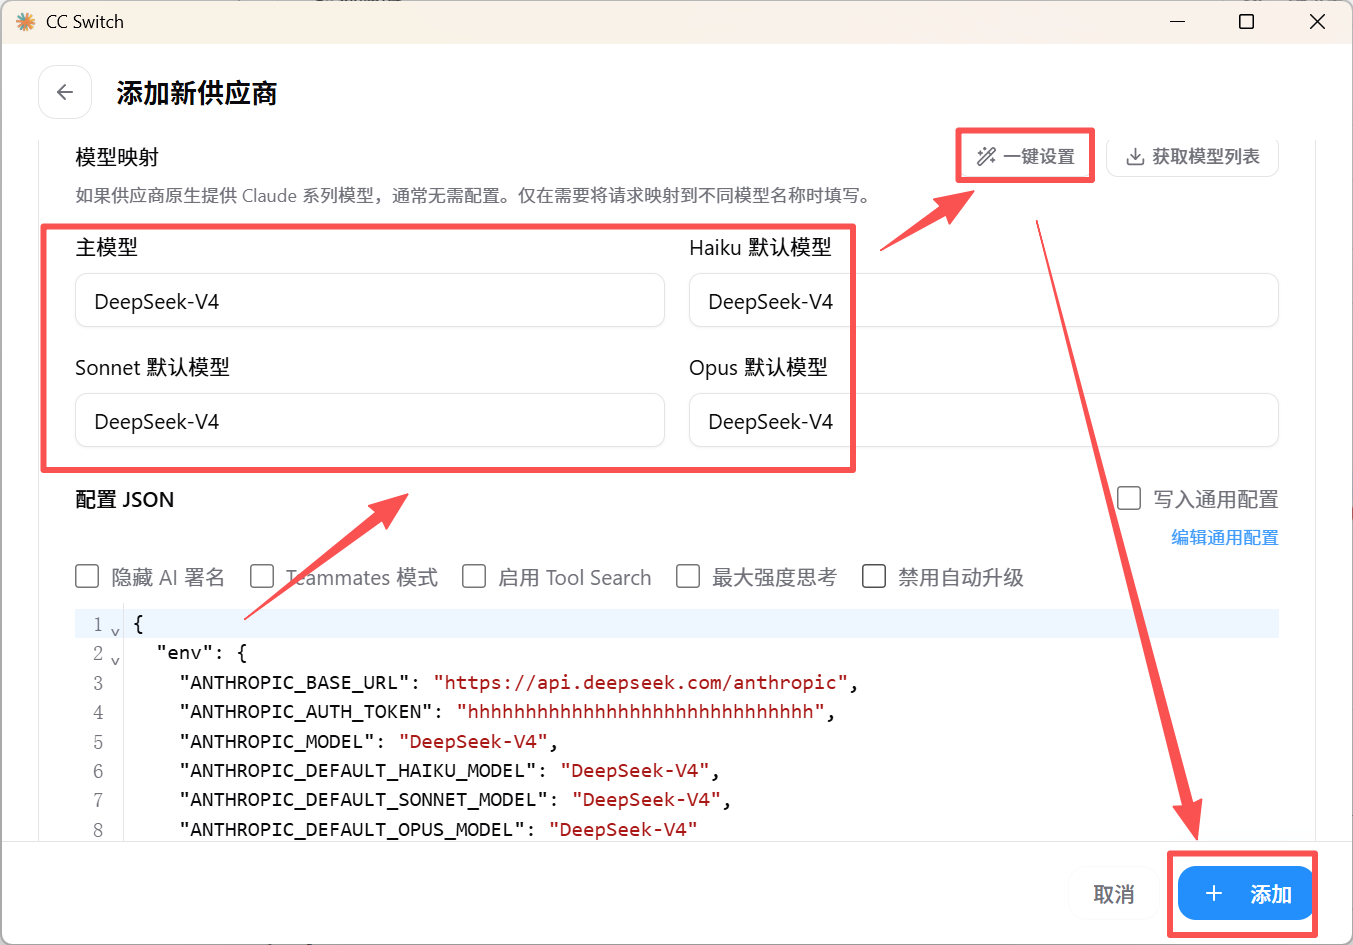Maximize the CC Switch window
The image size is (1353, 945).
(1247, 22)
